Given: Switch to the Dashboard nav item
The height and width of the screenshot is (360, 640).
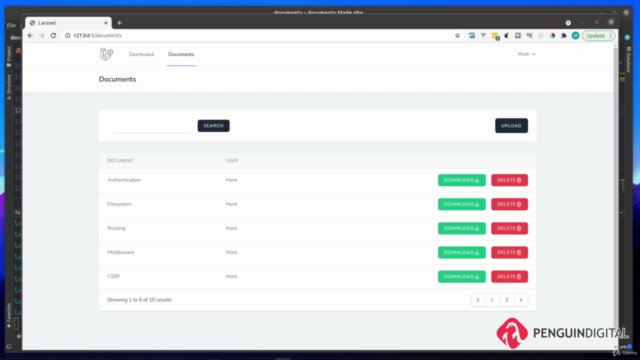Looking at the screenshot, I should pyautogui.click(x=141, y=54).
